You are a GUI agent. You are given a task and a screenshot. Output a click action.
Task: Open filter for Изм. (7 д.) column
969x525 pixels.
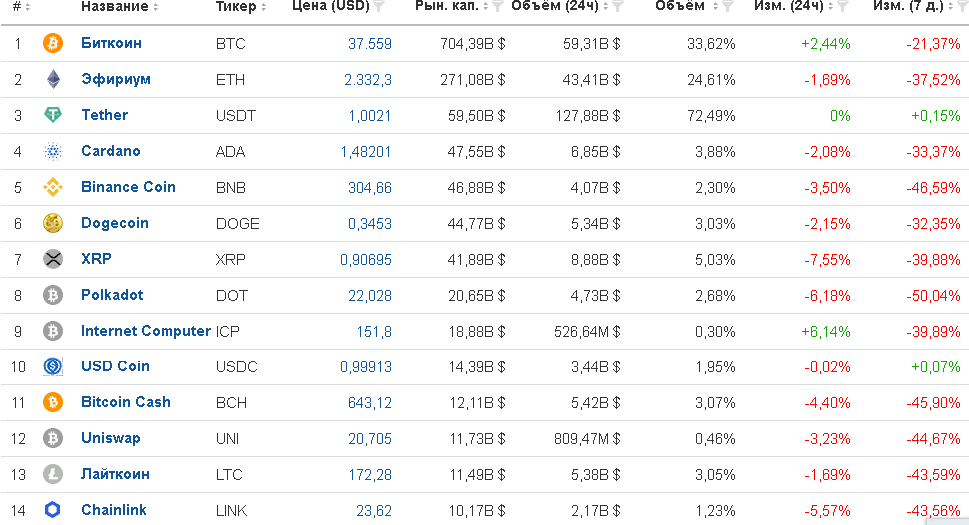click(963, 6)
